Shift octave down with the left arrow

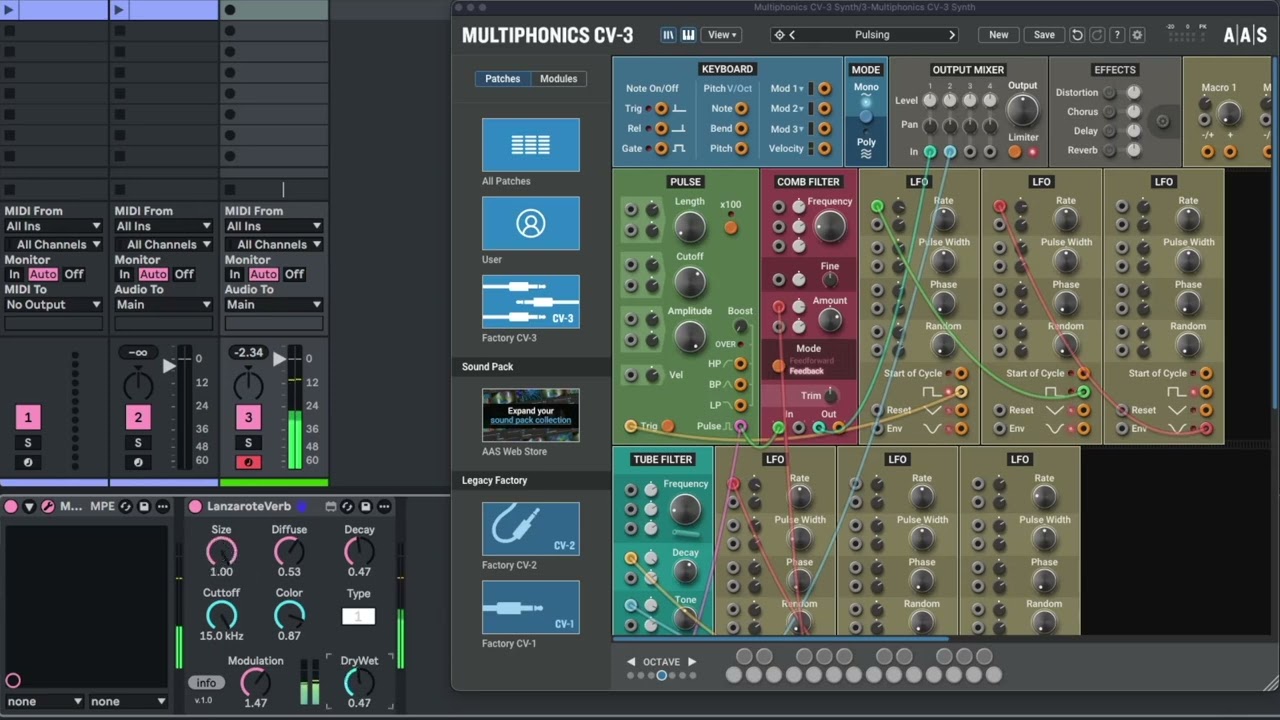[x=631, y=662]
